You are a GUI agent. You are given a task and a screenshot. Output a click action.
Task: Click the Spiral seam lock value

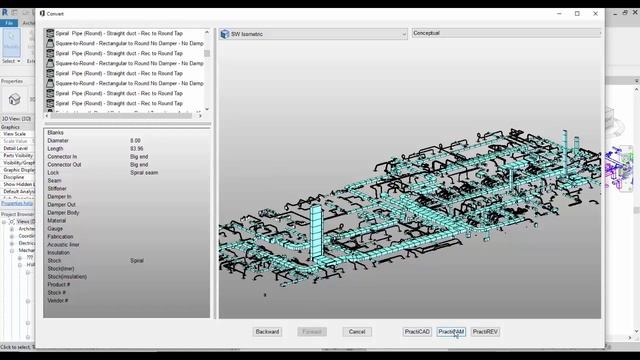point(144,173)
